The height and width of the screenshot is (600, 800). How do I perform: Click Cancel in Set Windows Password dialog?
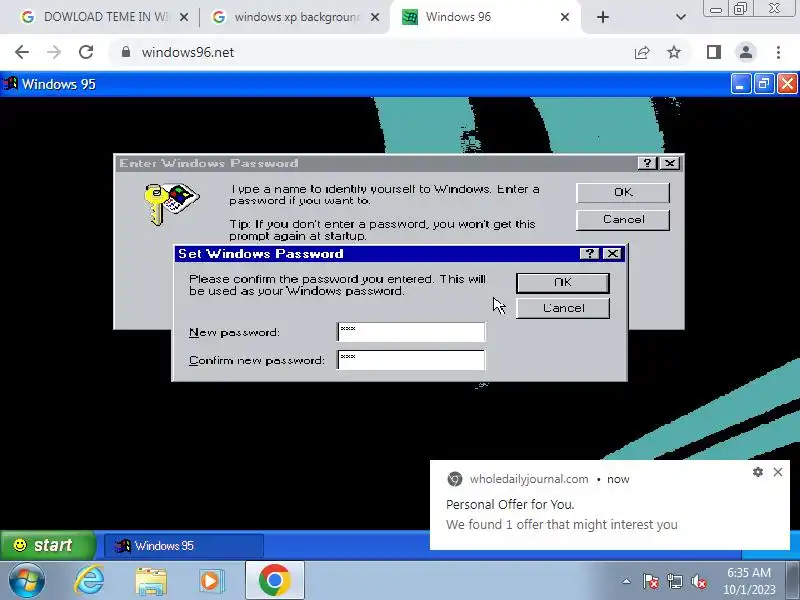tap(563, 308)
